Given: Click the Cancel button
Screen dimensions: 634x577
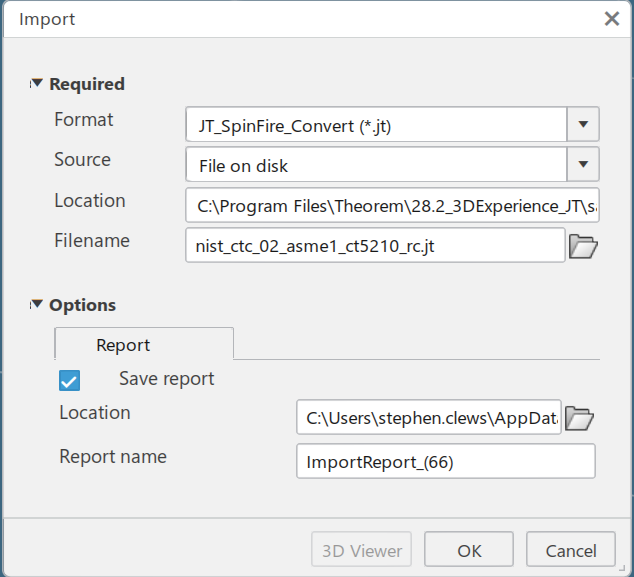Looking at the screenshot, I should click(x=571, y=550).
